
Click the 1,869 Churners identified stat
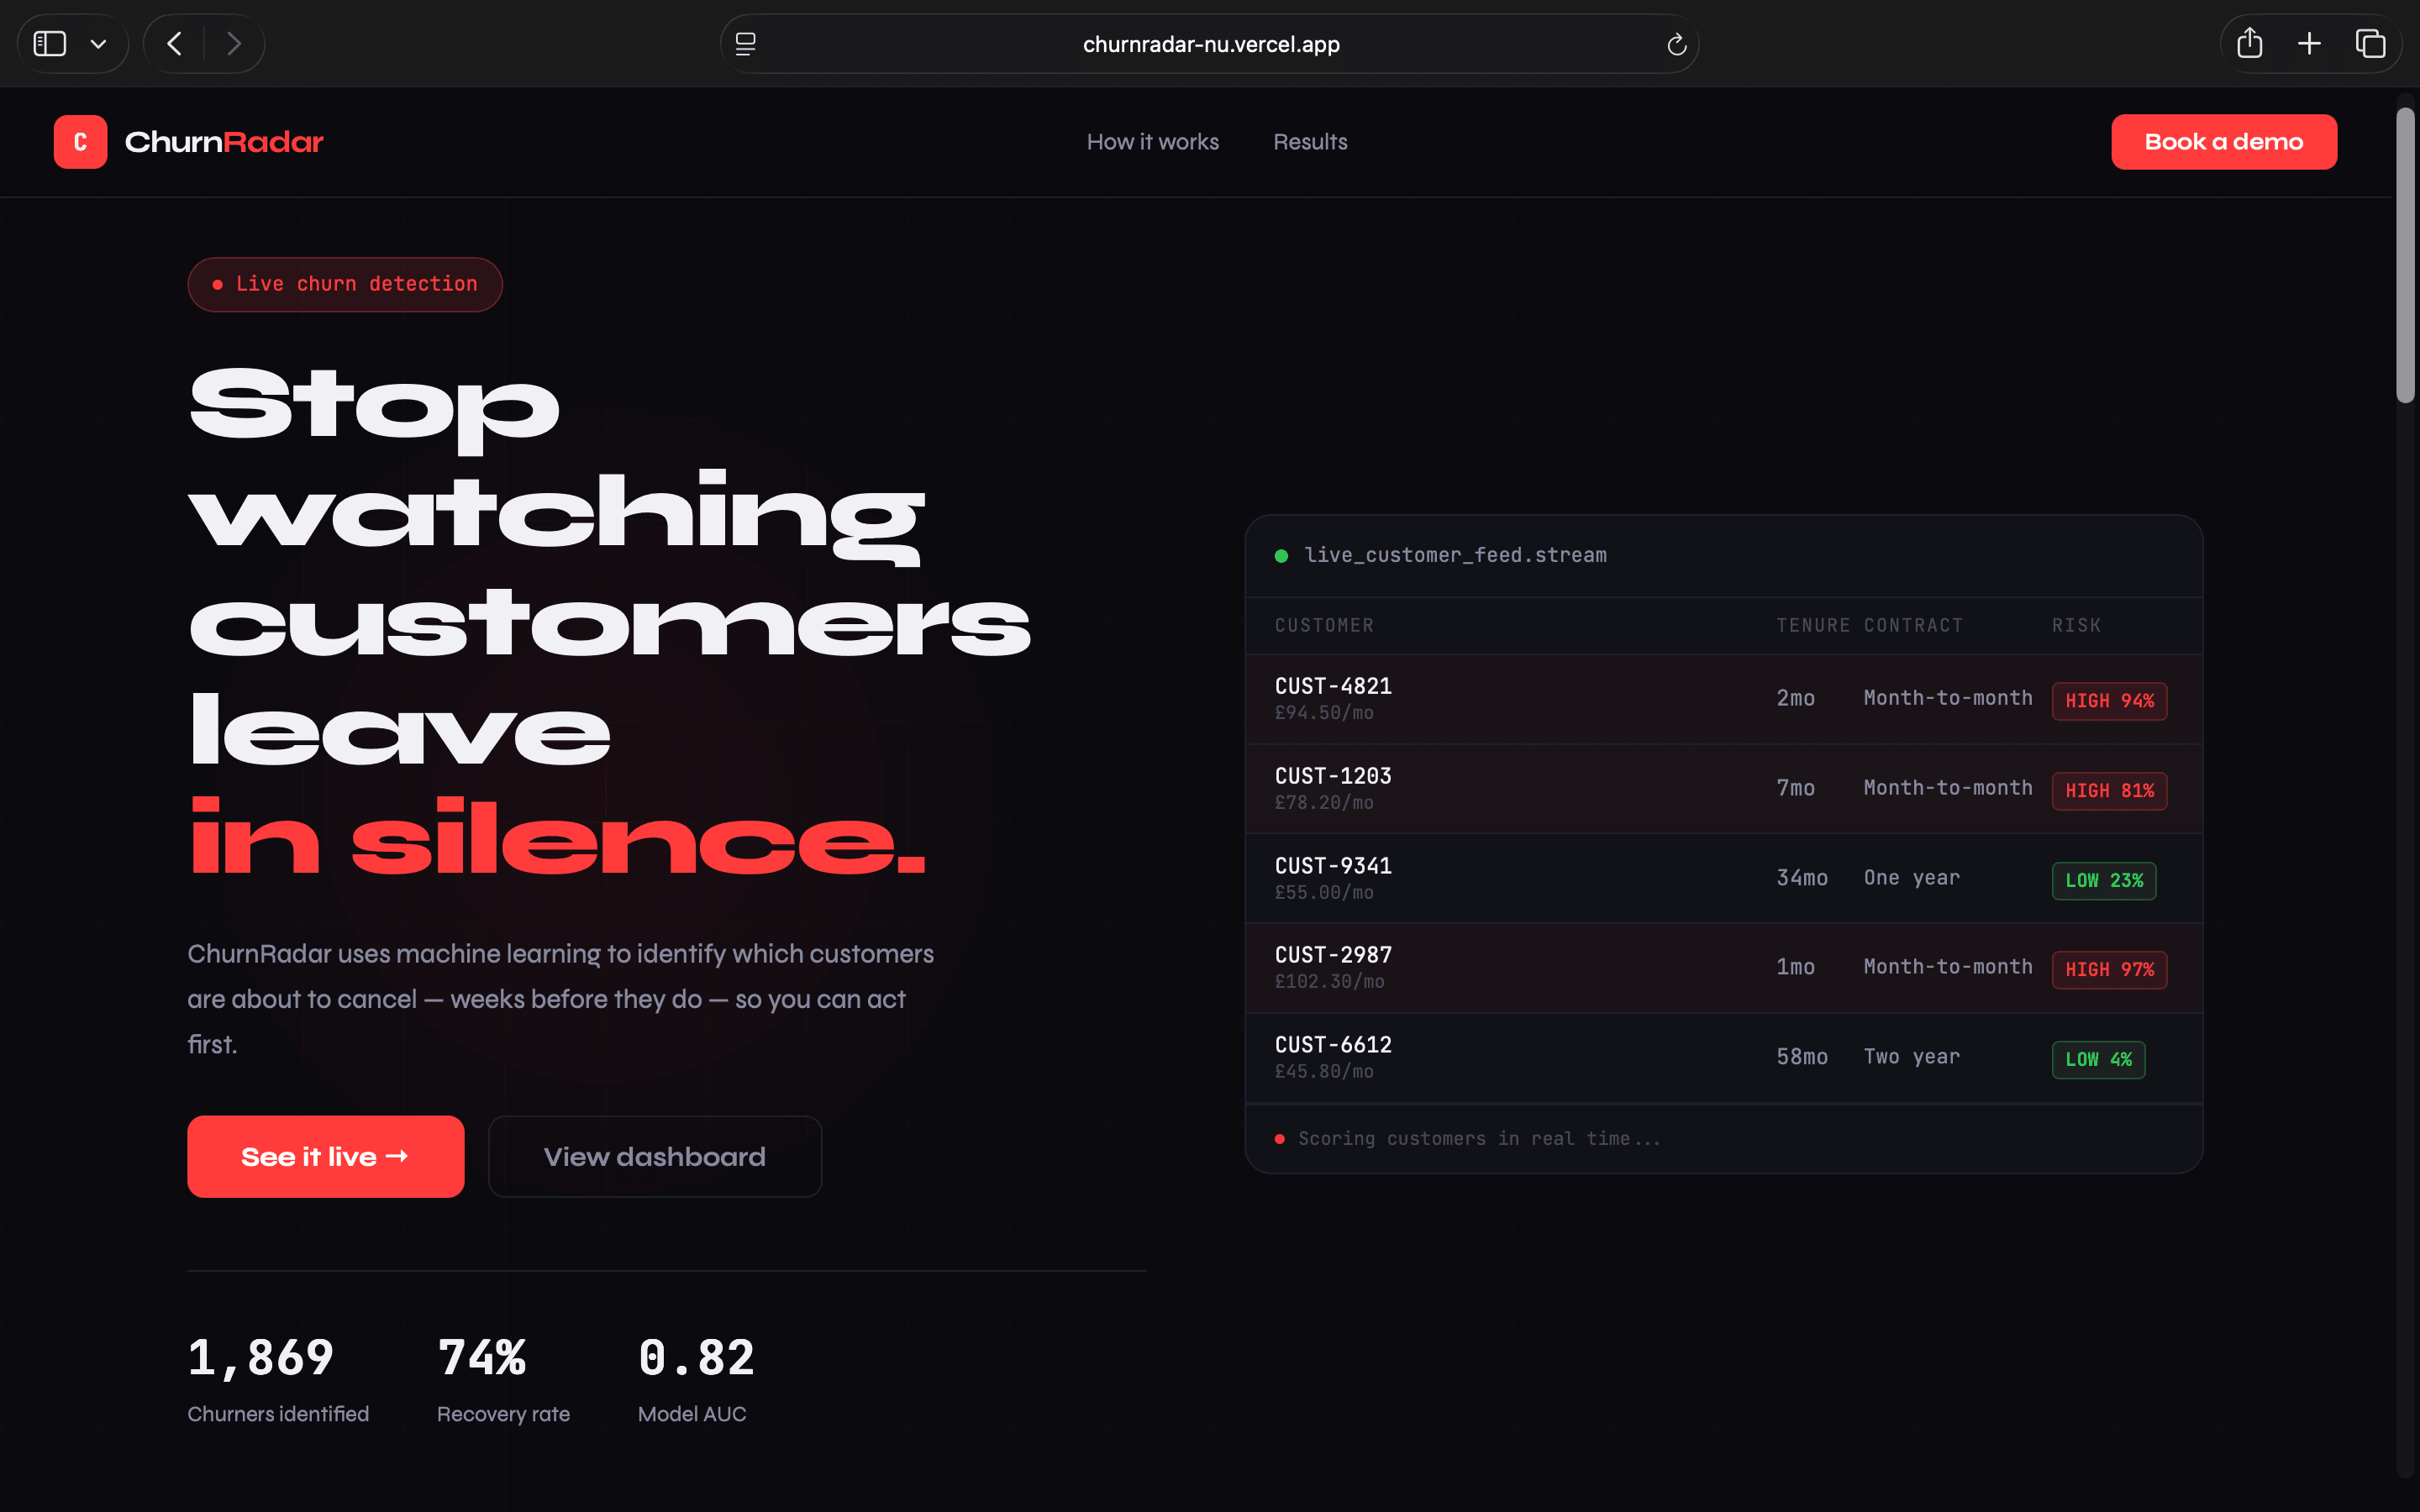click(x=278, y=1379)
